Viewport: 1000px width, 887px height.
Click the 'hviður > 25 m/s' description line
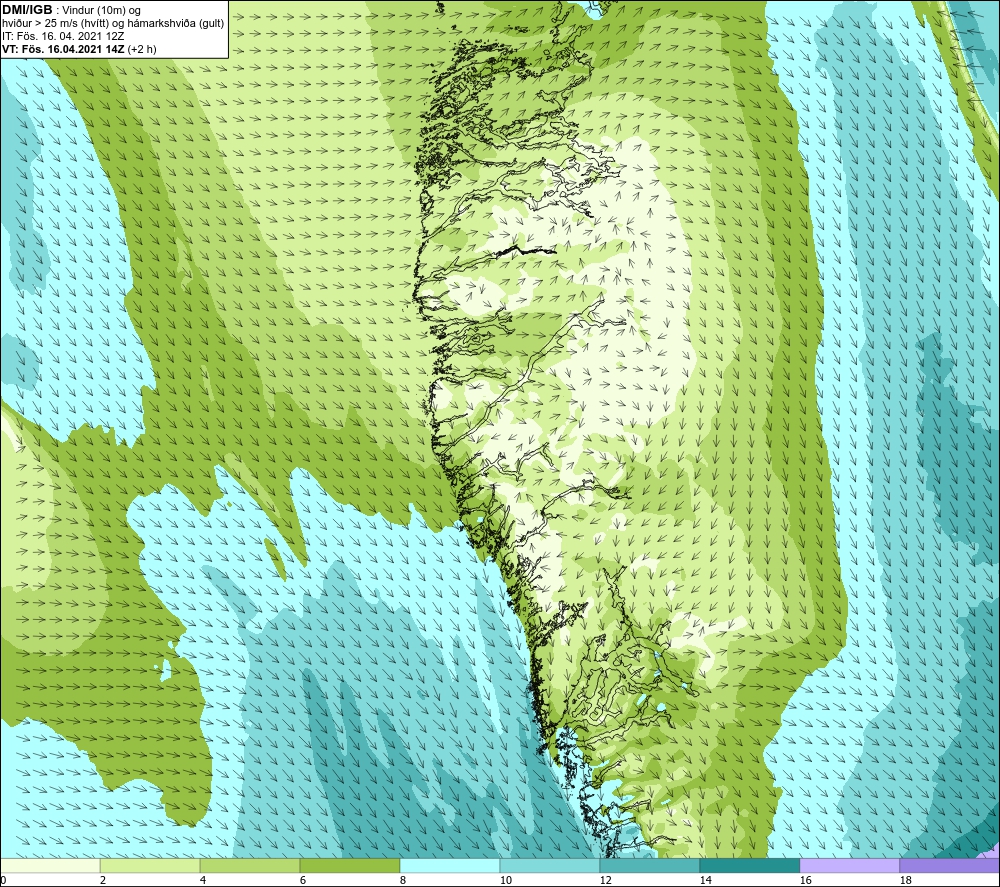tap(112, 24)
